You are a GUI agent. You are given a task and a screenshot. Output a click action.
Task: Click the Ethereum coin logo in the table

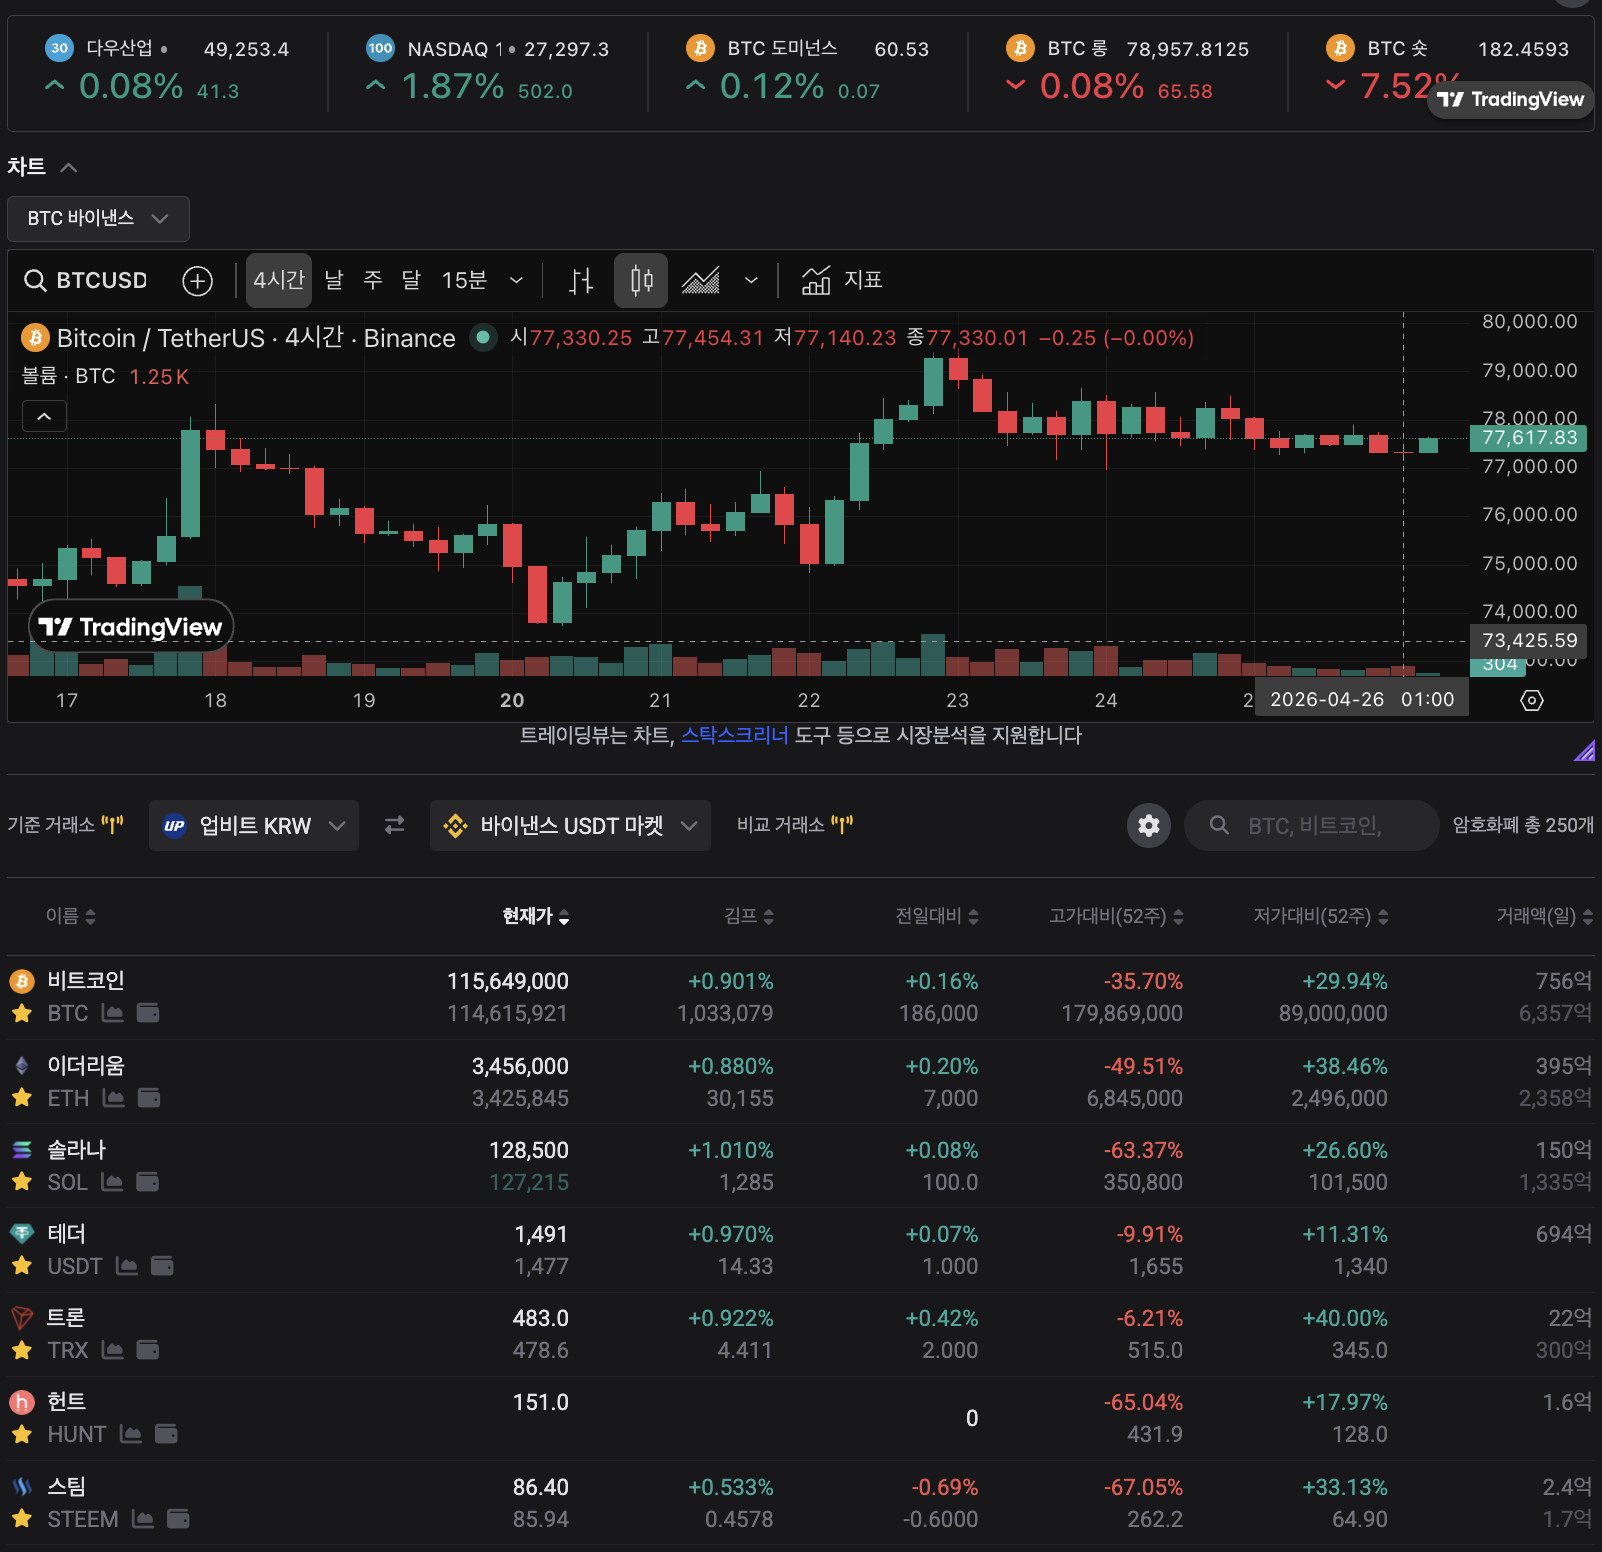click(x=22, y=1066)
